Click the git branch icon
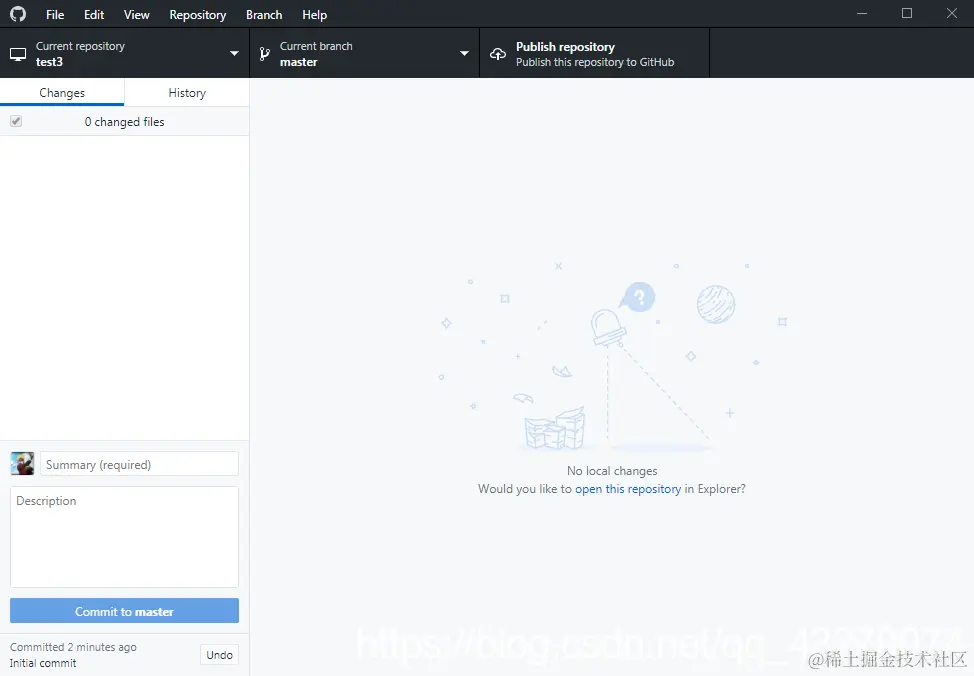Screen dimensions: 974x676 click(x=265, y=54)
